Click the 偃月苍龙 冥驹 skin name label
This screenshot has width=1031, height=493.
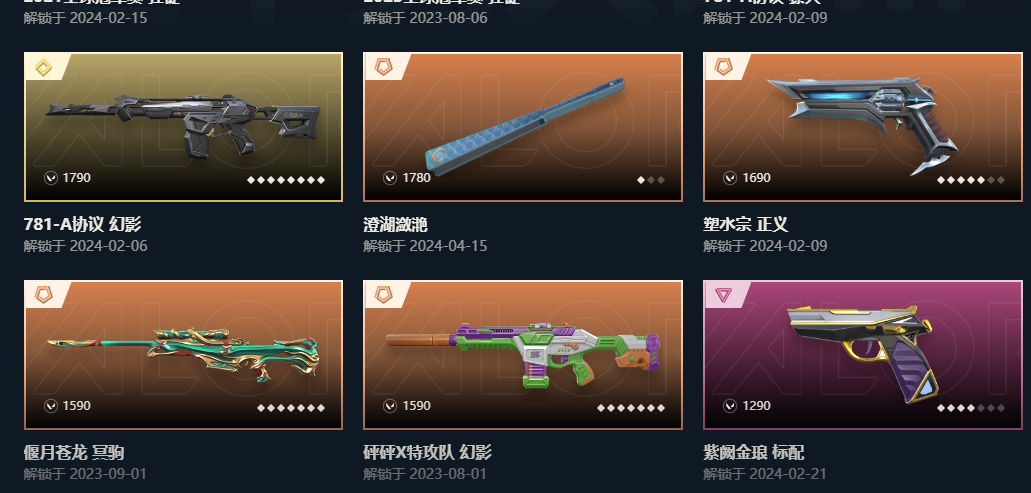(74, 452)
